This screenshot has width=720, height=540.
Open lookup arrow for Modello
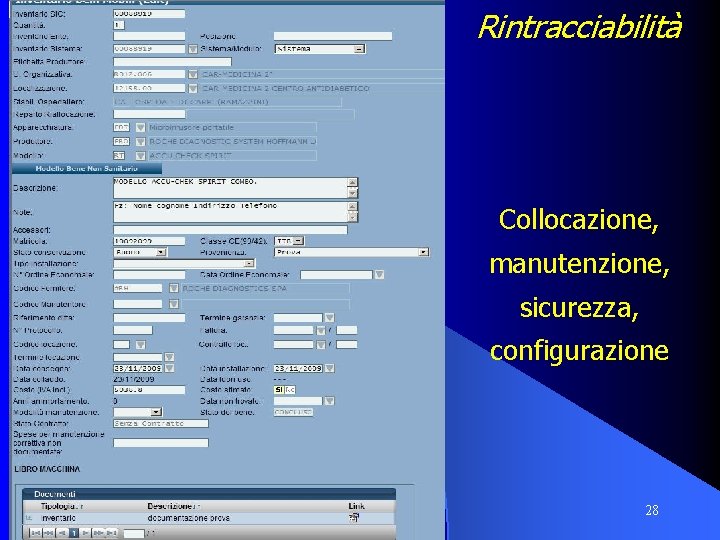pos(141,156)
